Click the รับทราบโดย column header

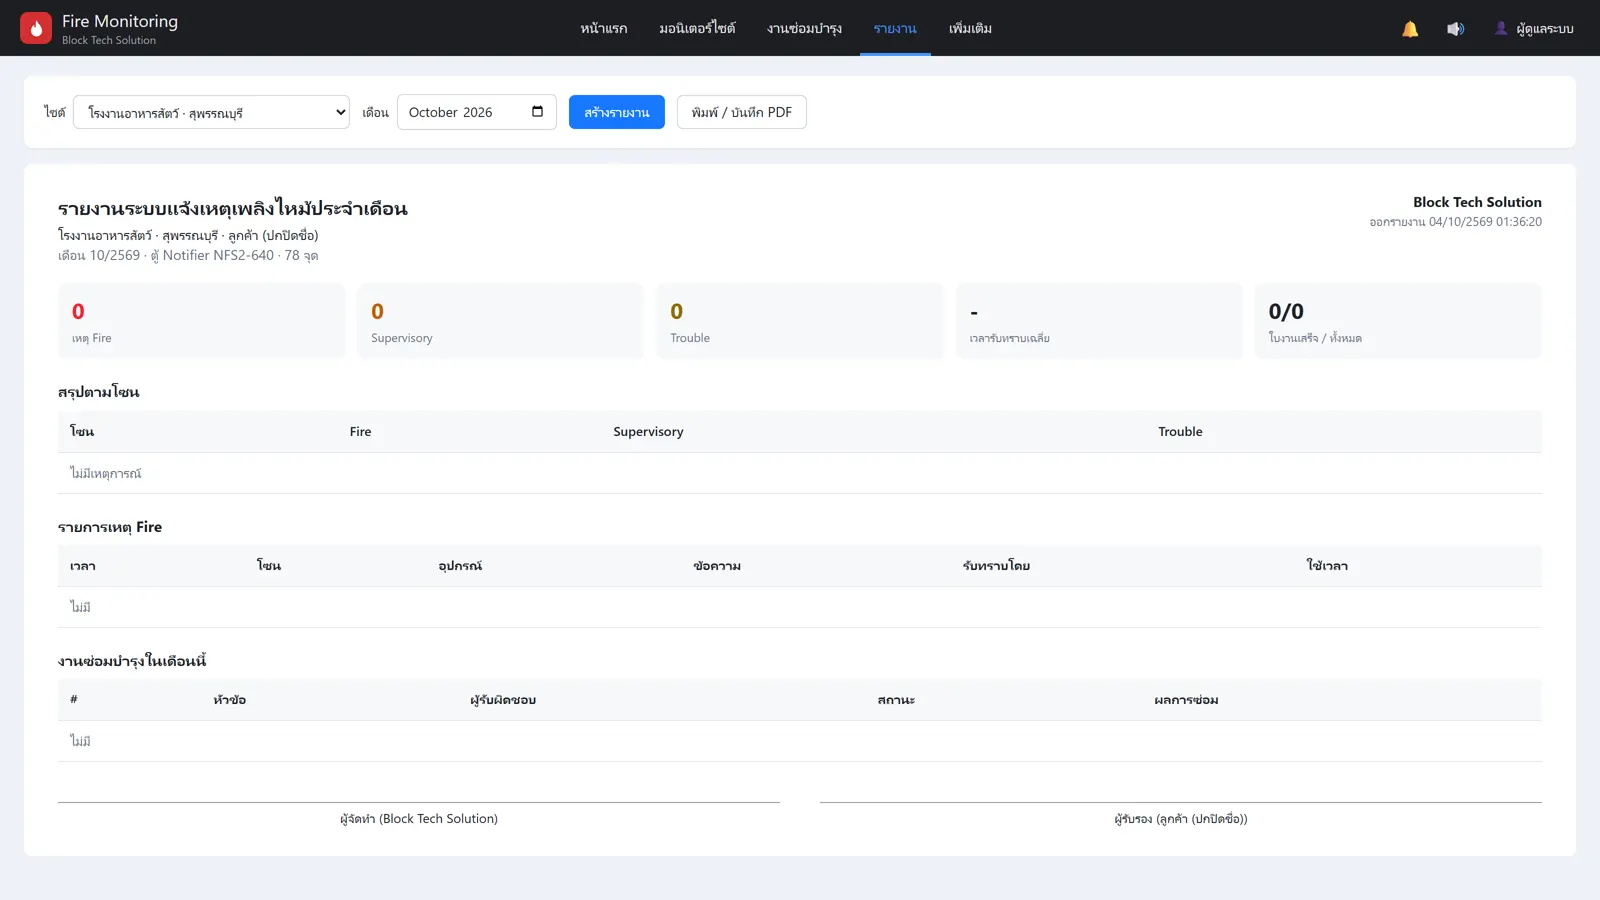(996, 566)
